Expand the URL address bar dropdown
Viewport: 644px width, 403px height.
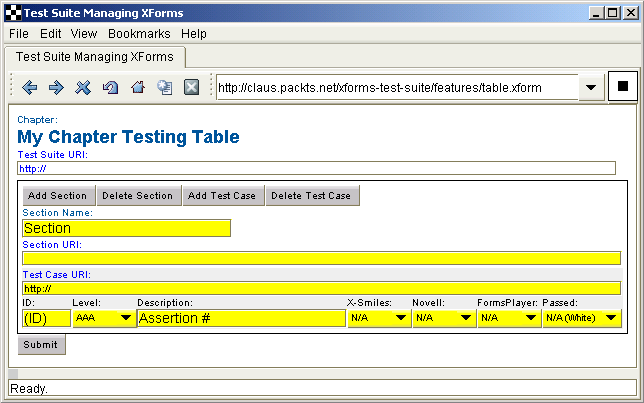tap(592, 88)
